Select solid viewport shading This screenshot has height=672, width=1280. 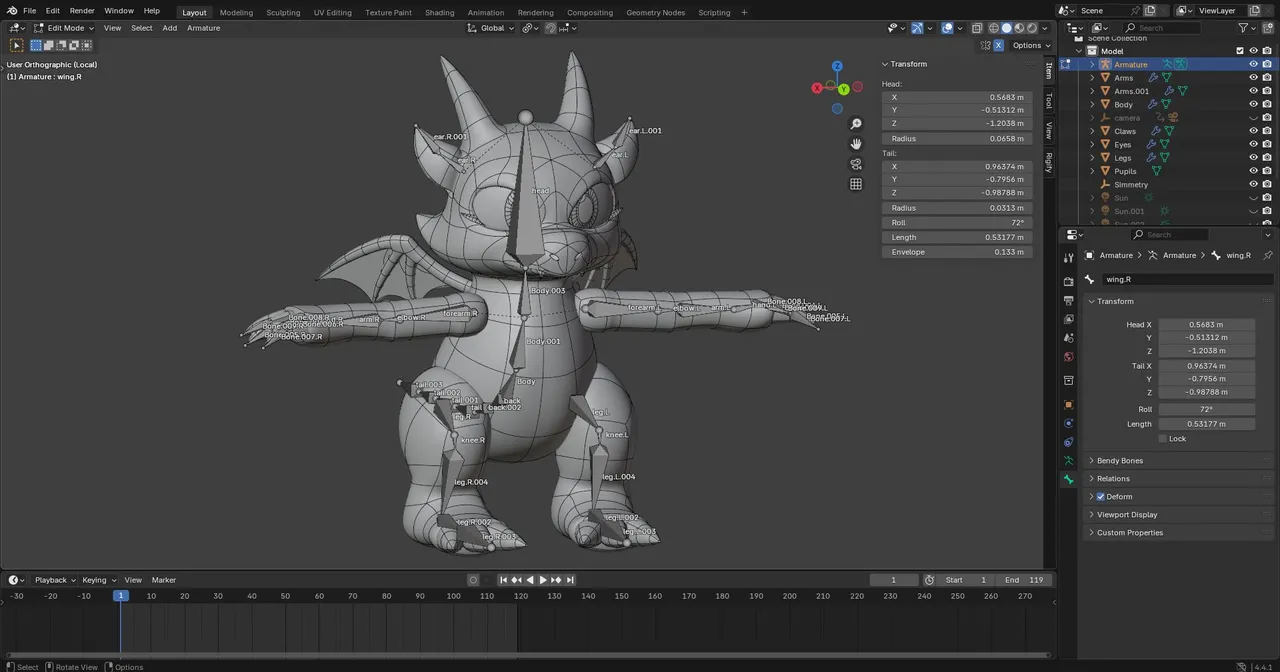(x=1007, y=28)
